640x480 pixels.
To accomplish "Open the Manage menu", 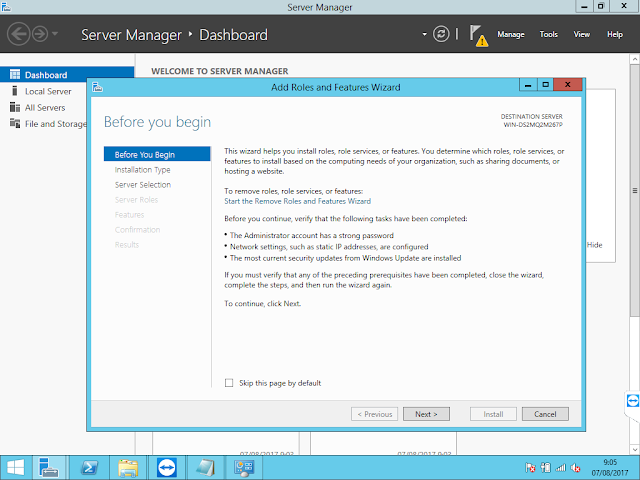I will point(511,34).
